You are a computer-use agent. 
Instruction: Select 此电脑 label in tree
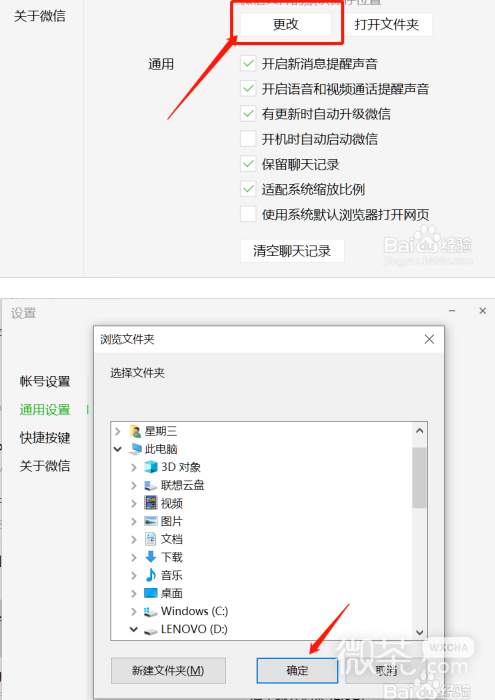pyautogui.click(x=161, y=449)
